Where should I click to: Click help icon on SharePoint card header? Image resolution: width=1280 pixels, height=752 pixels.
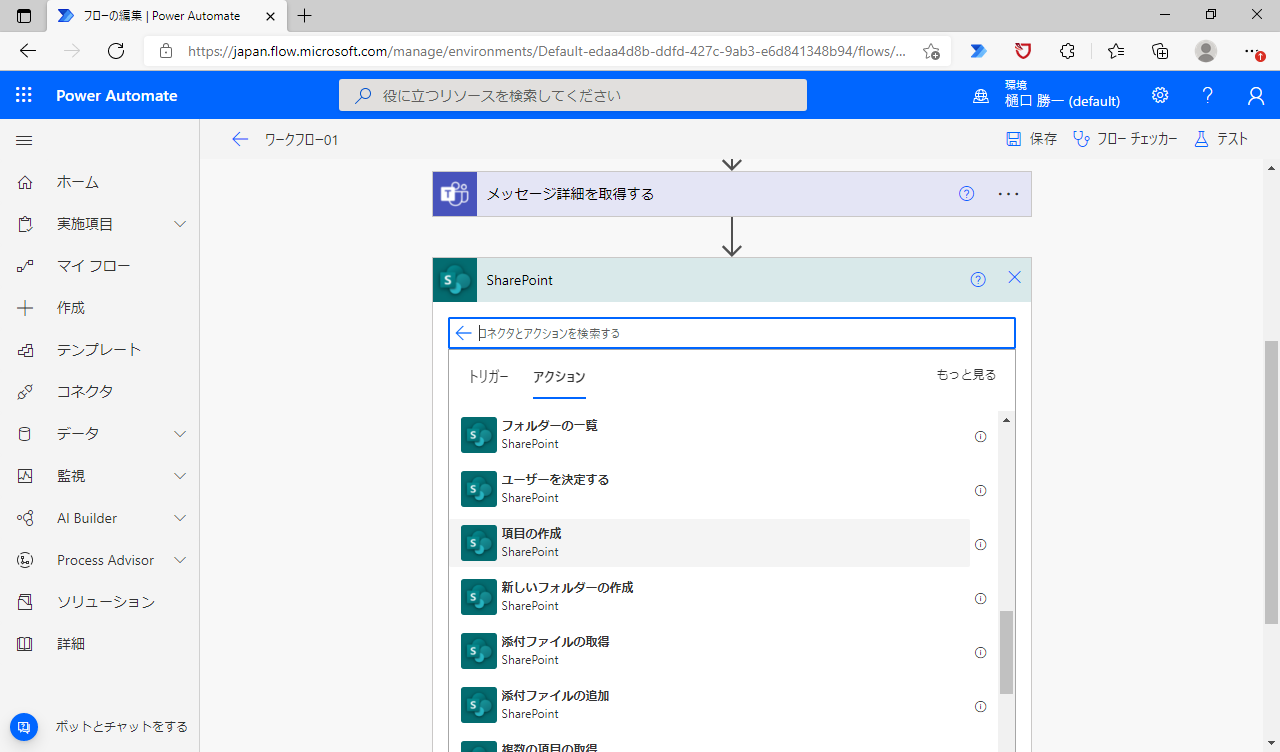point(978,280)
